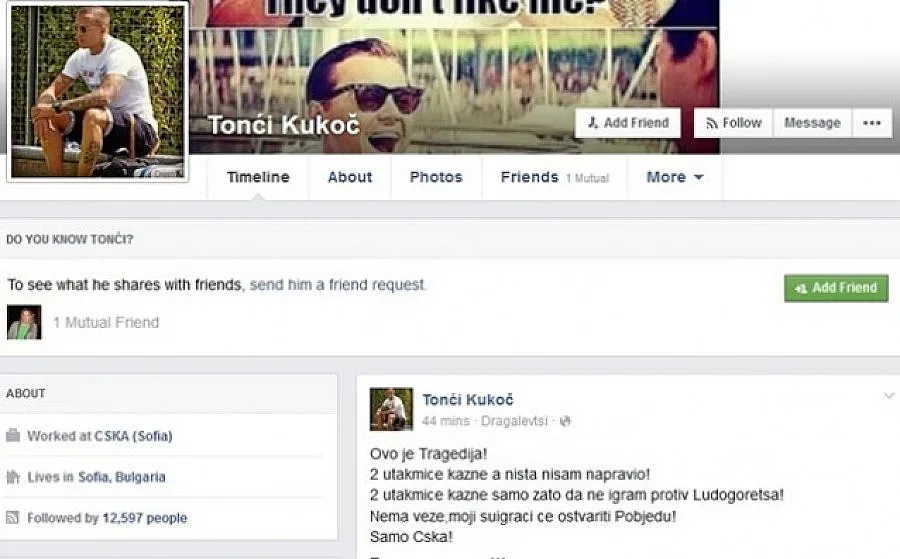Open Tonći Kukoč's large profile photo
Viewport: 900px width, 559px height.
click(98, 91)
